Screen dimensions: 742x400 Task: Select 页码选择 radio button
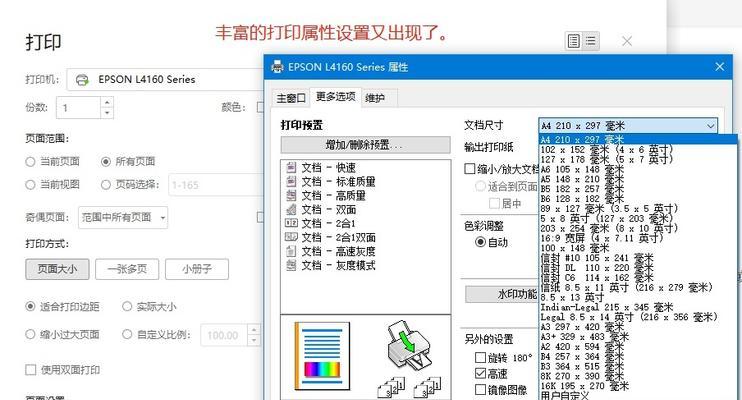106,185
